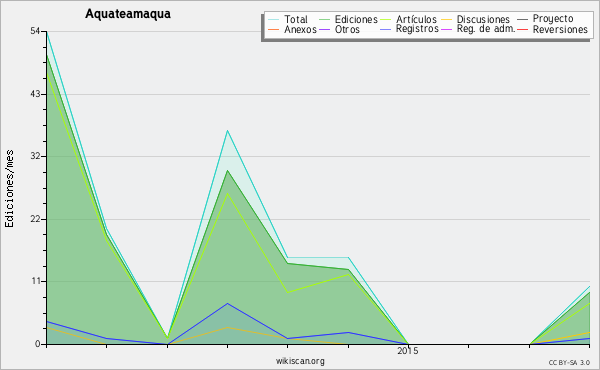Screen dimensions: 600x370
Task: Click the Anexos legend label
Action: coord(300,29)
